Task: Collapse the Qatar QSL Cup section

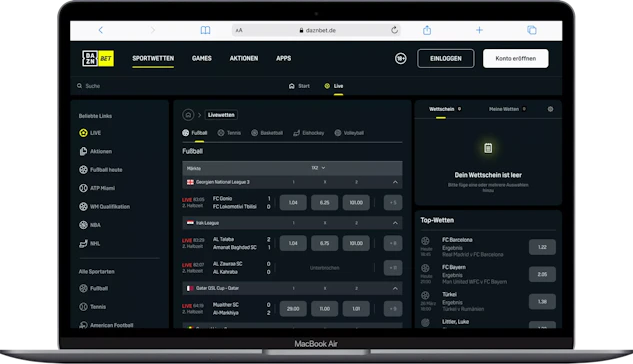Action: tap(395, 289)
